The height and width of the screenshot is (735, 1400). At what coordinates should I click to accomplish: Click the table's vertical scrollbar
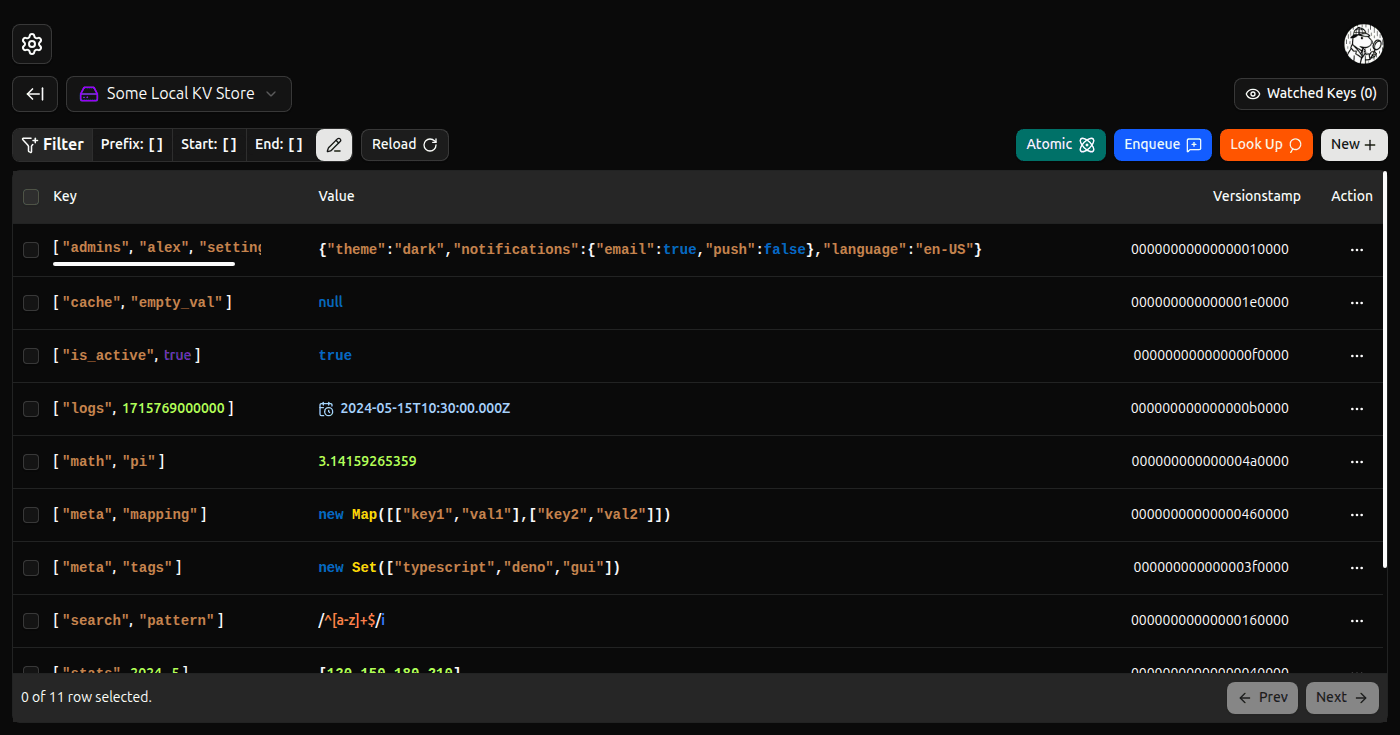click(1385, 370)
